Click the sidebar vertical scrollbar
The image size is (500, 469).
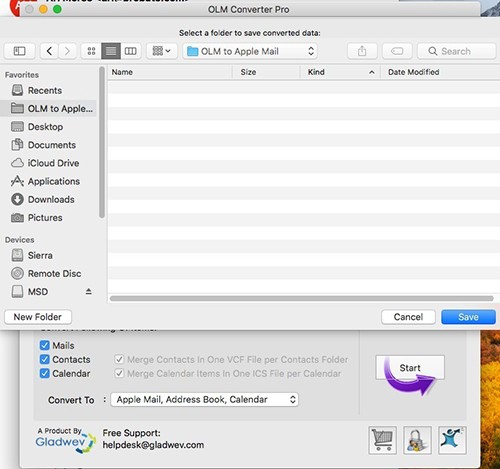[x=102, y=143]
